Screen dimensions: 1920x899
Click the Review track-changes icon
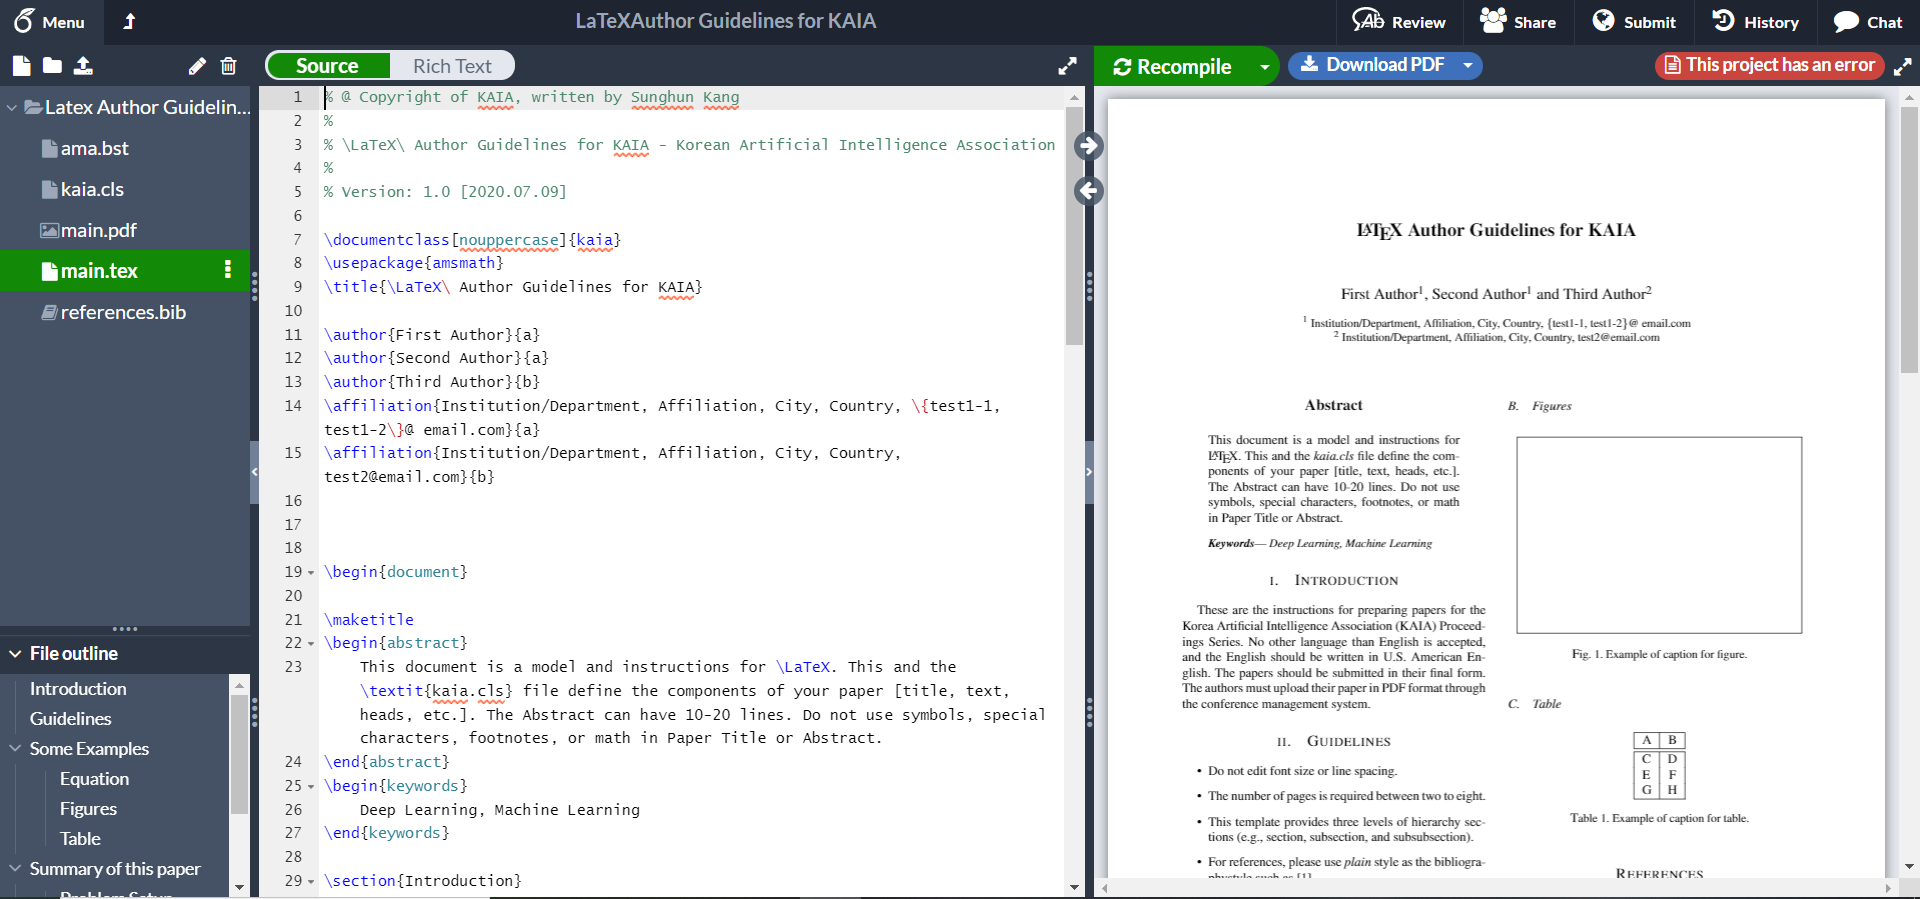tap(1368, 20)
